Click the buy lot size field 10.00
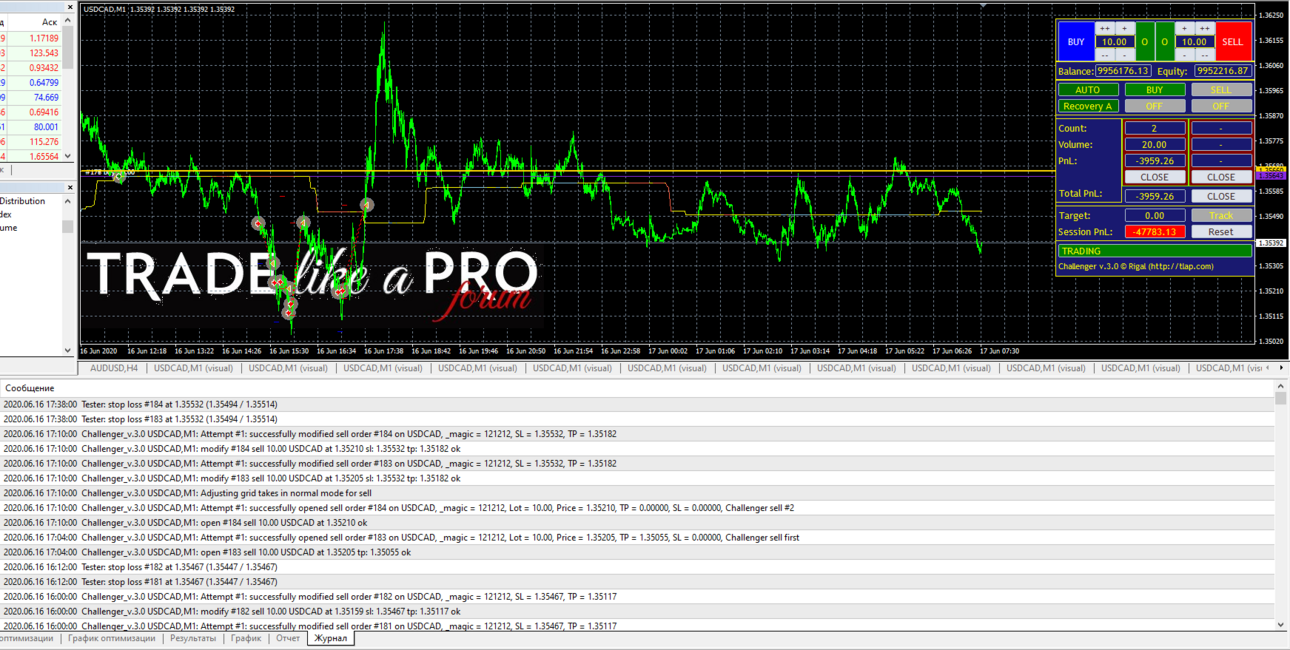1290x650 pixels. [1115, 41]
